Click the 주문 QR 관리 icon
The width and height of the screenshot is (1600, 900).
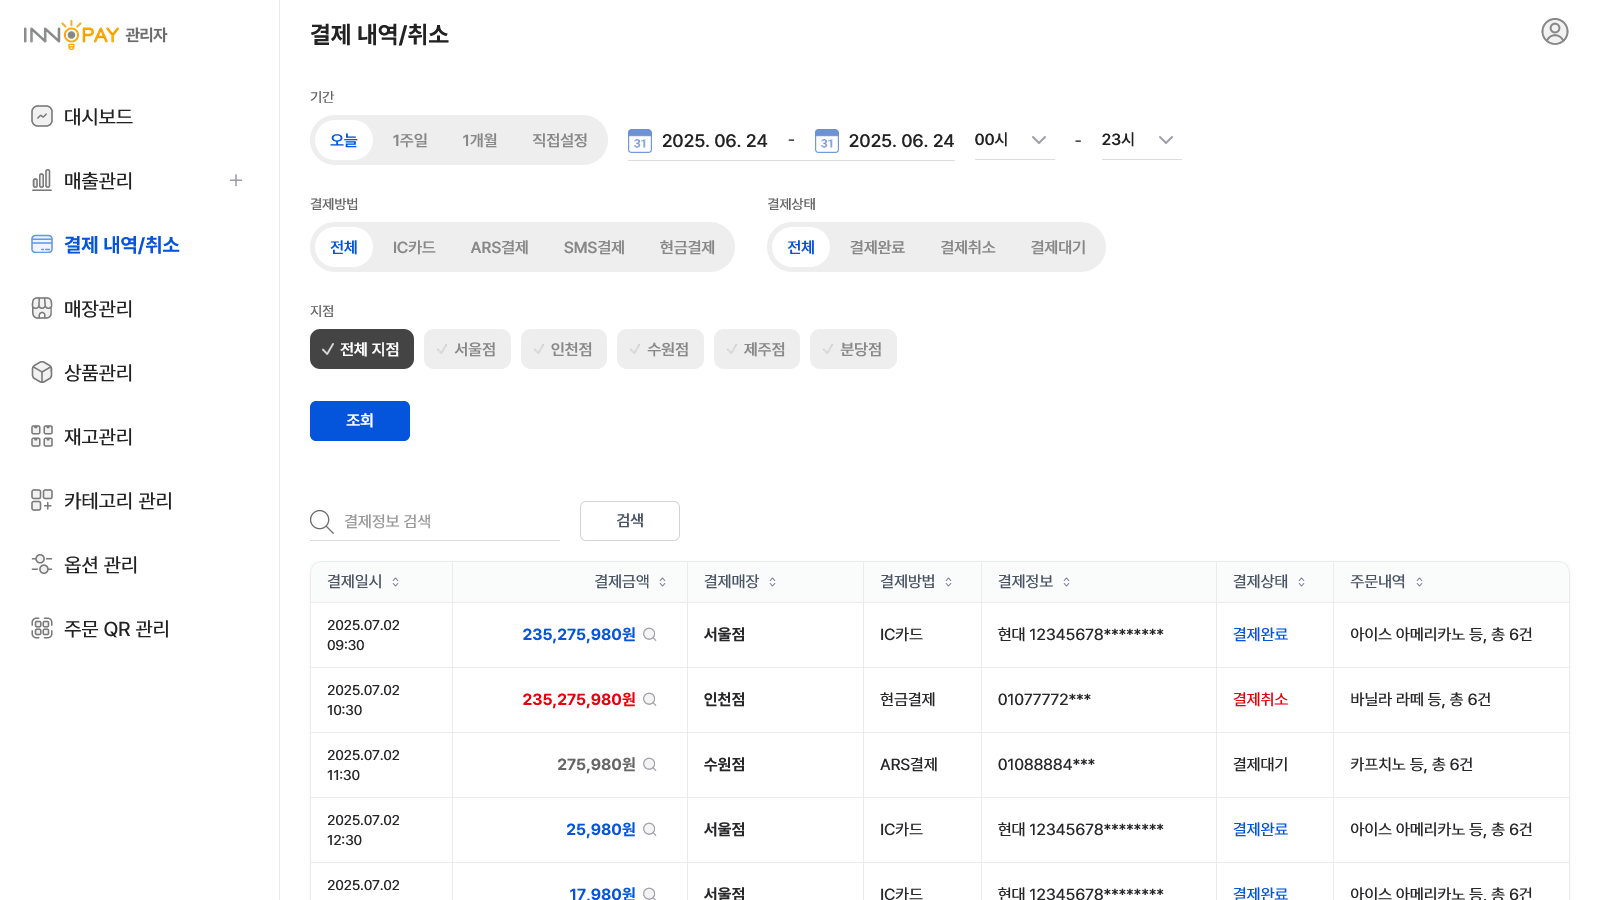click(x=41, y=628)
